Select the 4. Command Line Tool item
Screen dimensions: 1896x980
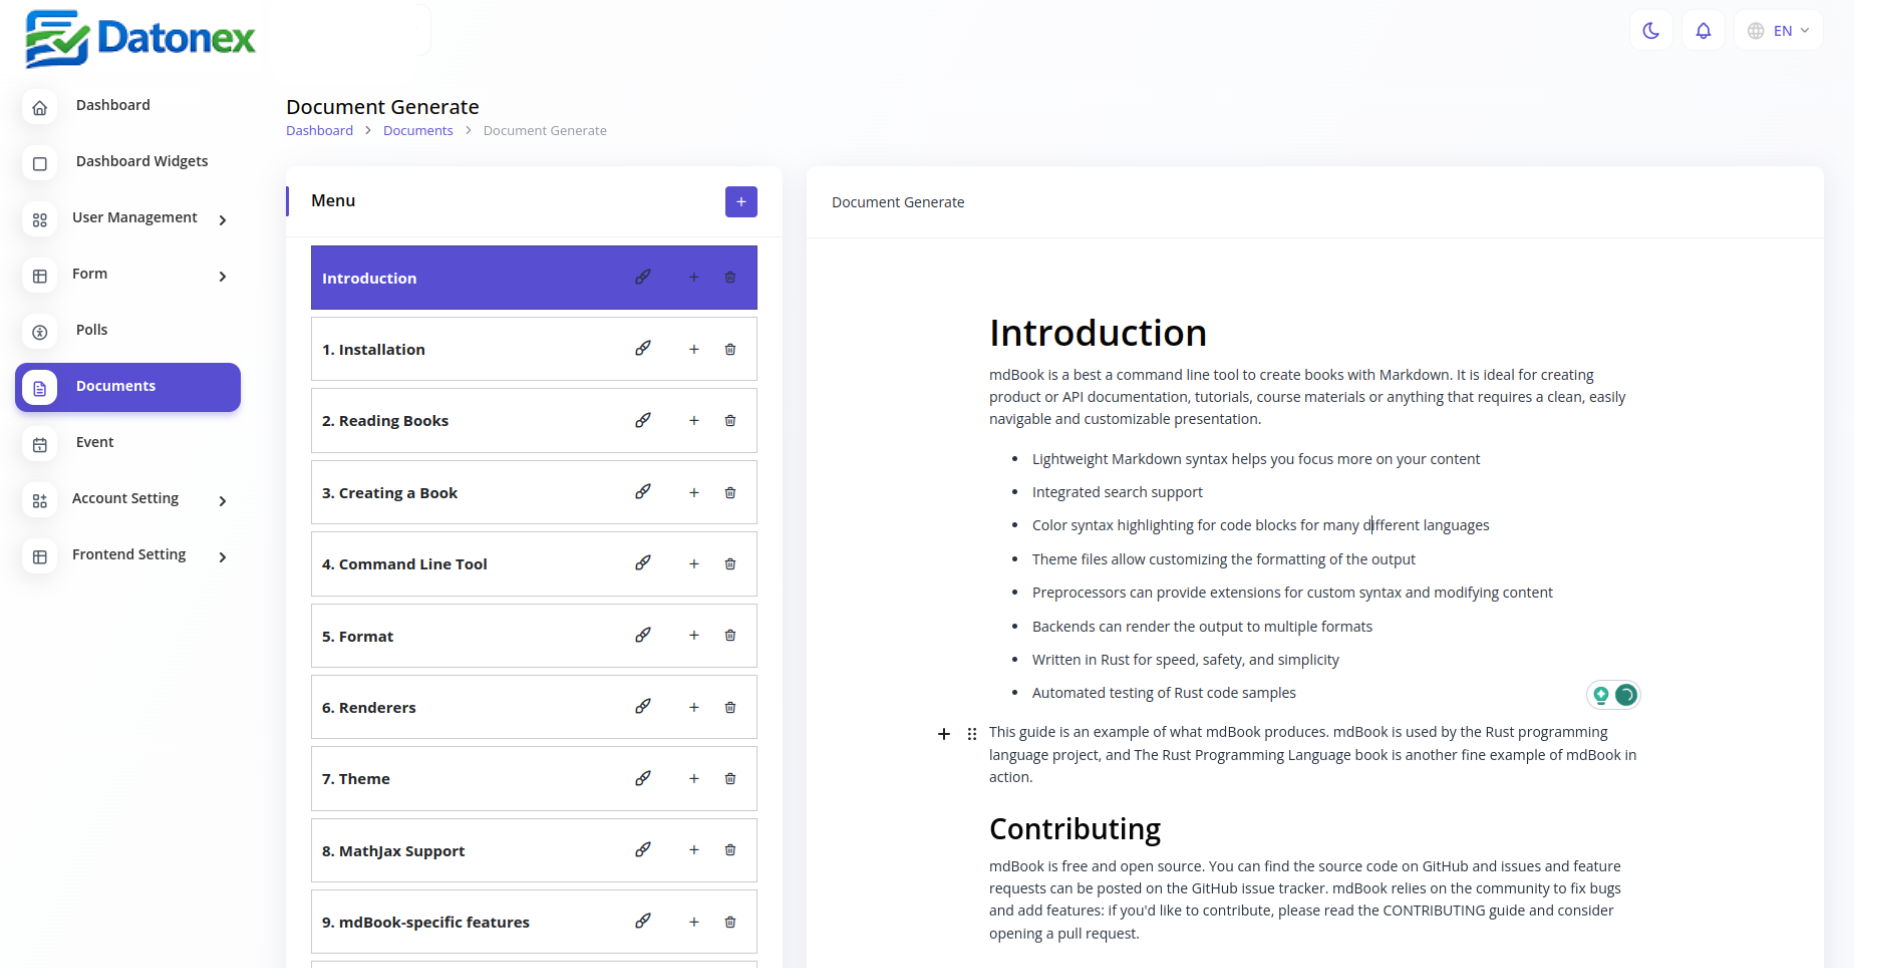[x=404, y=565]
